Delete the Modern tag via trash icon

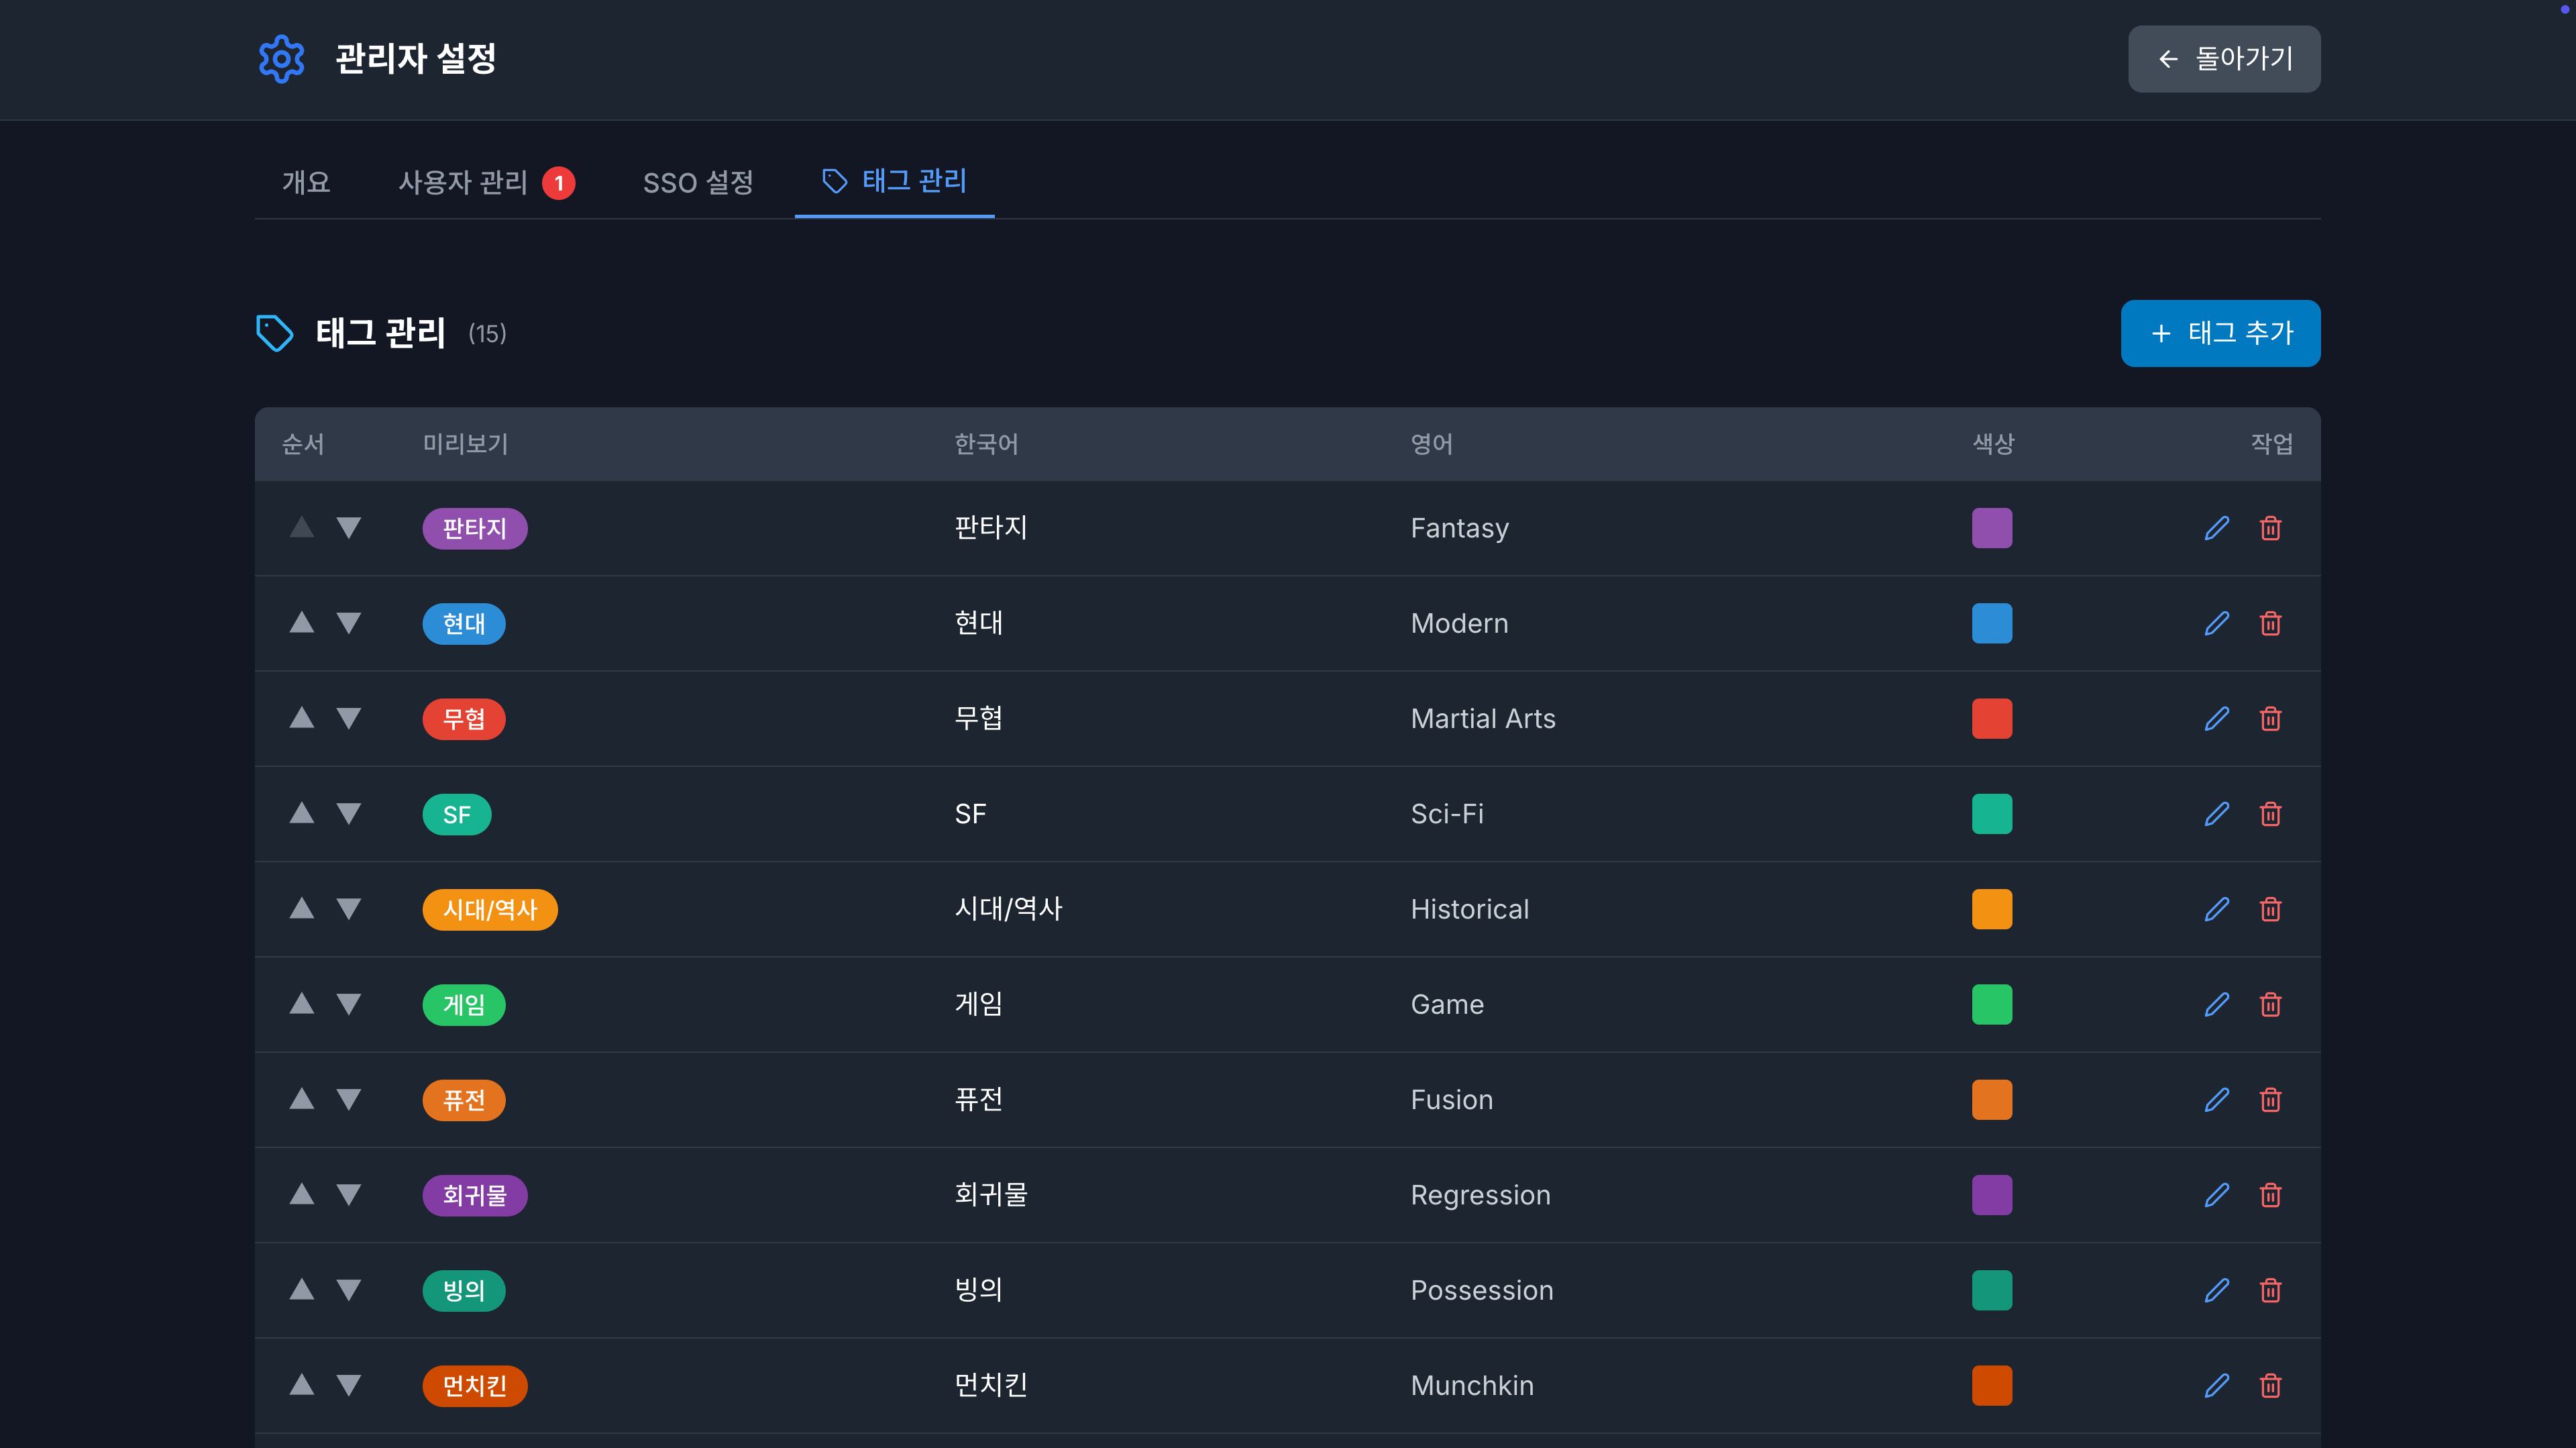tap(2270, 623)
